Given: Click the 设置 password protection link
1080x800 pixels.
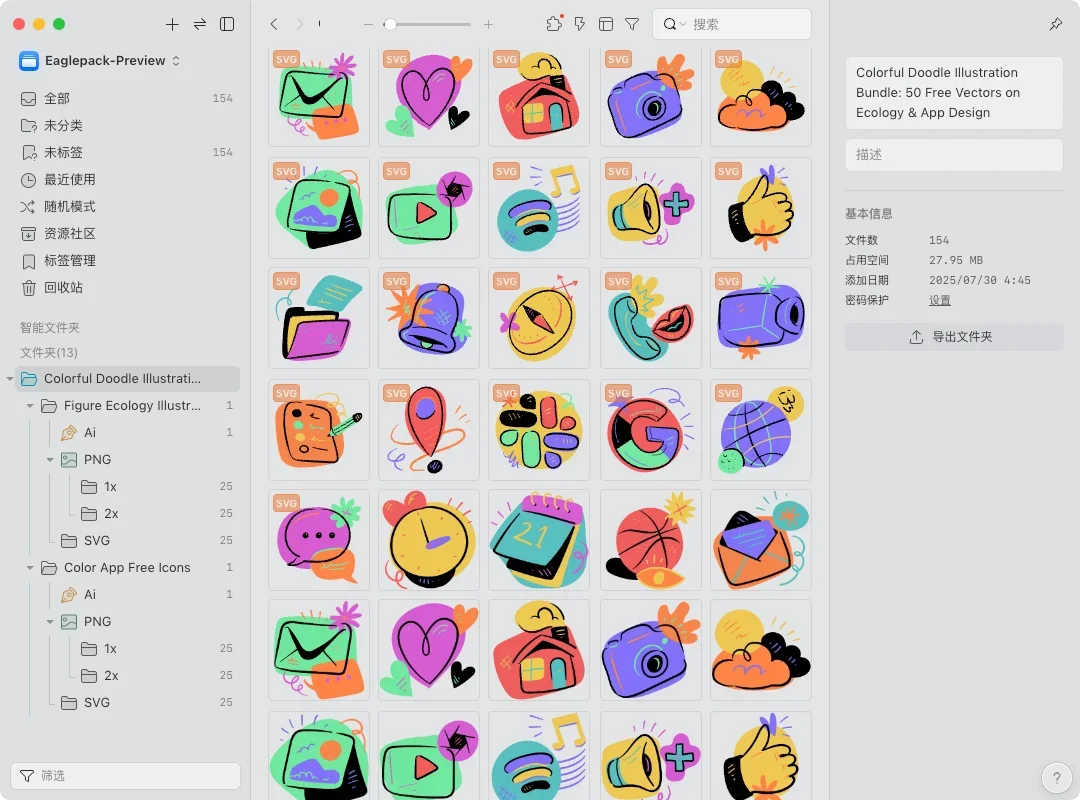Looking at the screenshot, I should 939,300.
